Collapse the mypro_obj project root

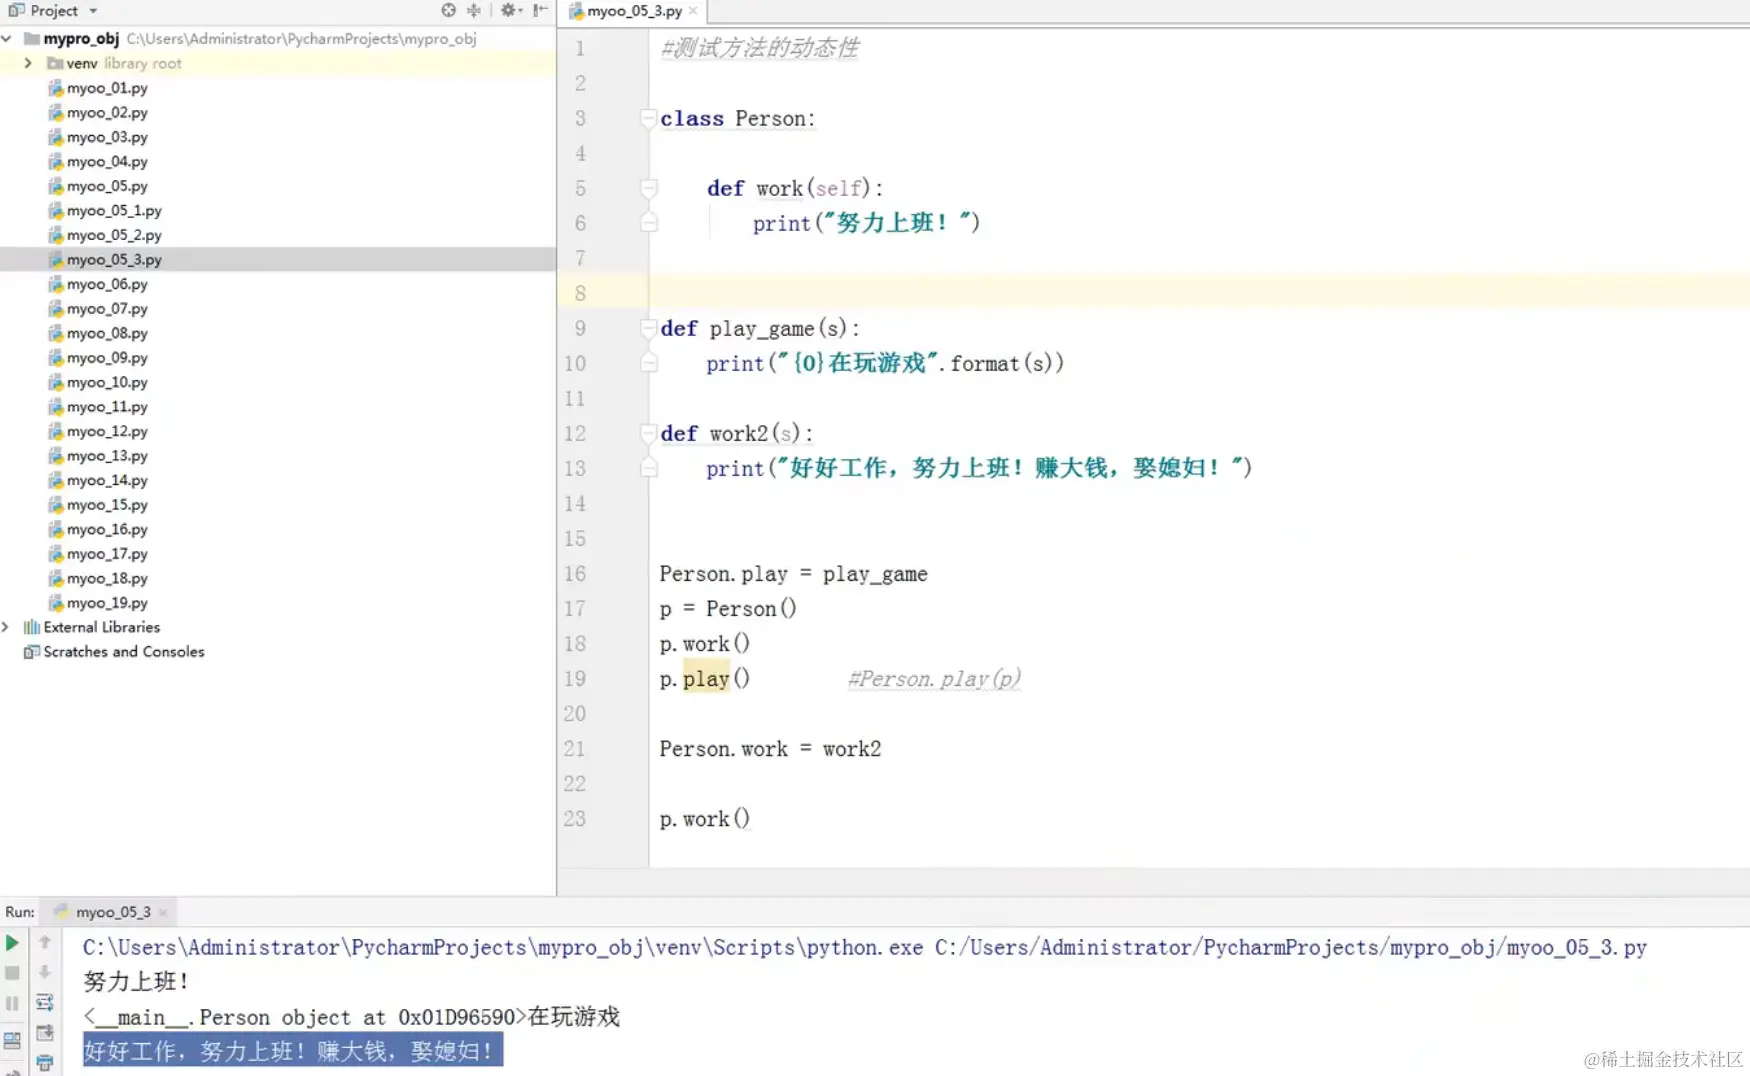tap(7, 39)
